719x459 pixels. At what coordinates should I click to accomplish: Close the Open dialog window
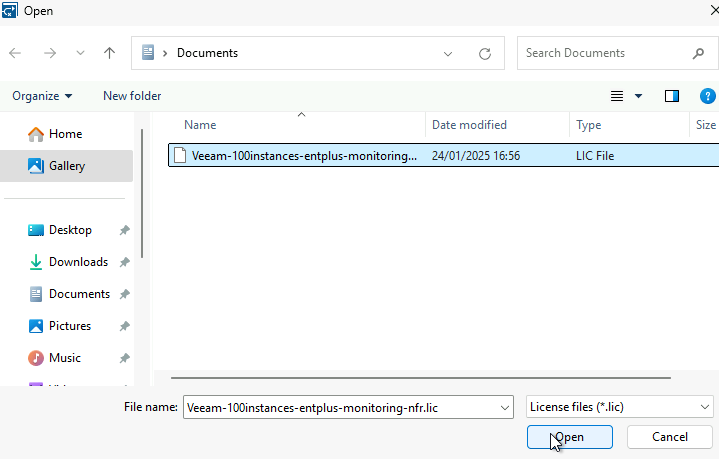[x=713, y=10]
